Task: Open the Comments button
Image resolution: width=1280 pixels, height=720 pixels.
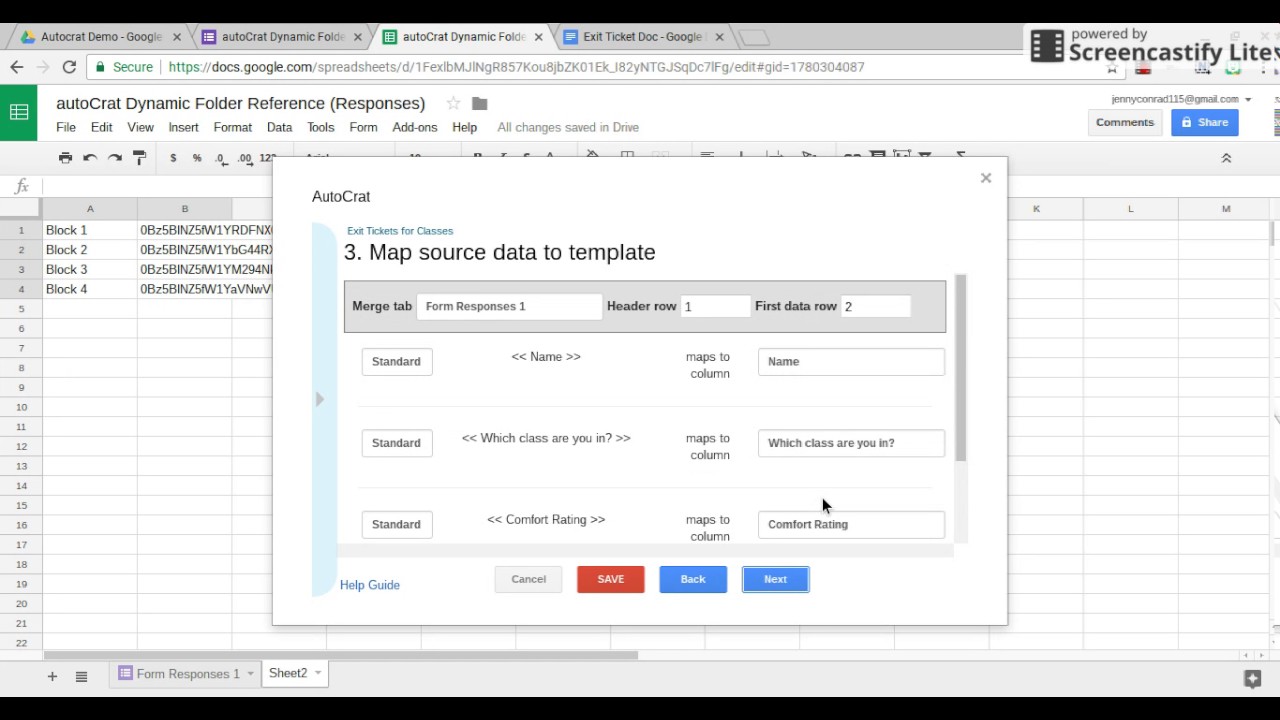Action: tap(1125, 122)
